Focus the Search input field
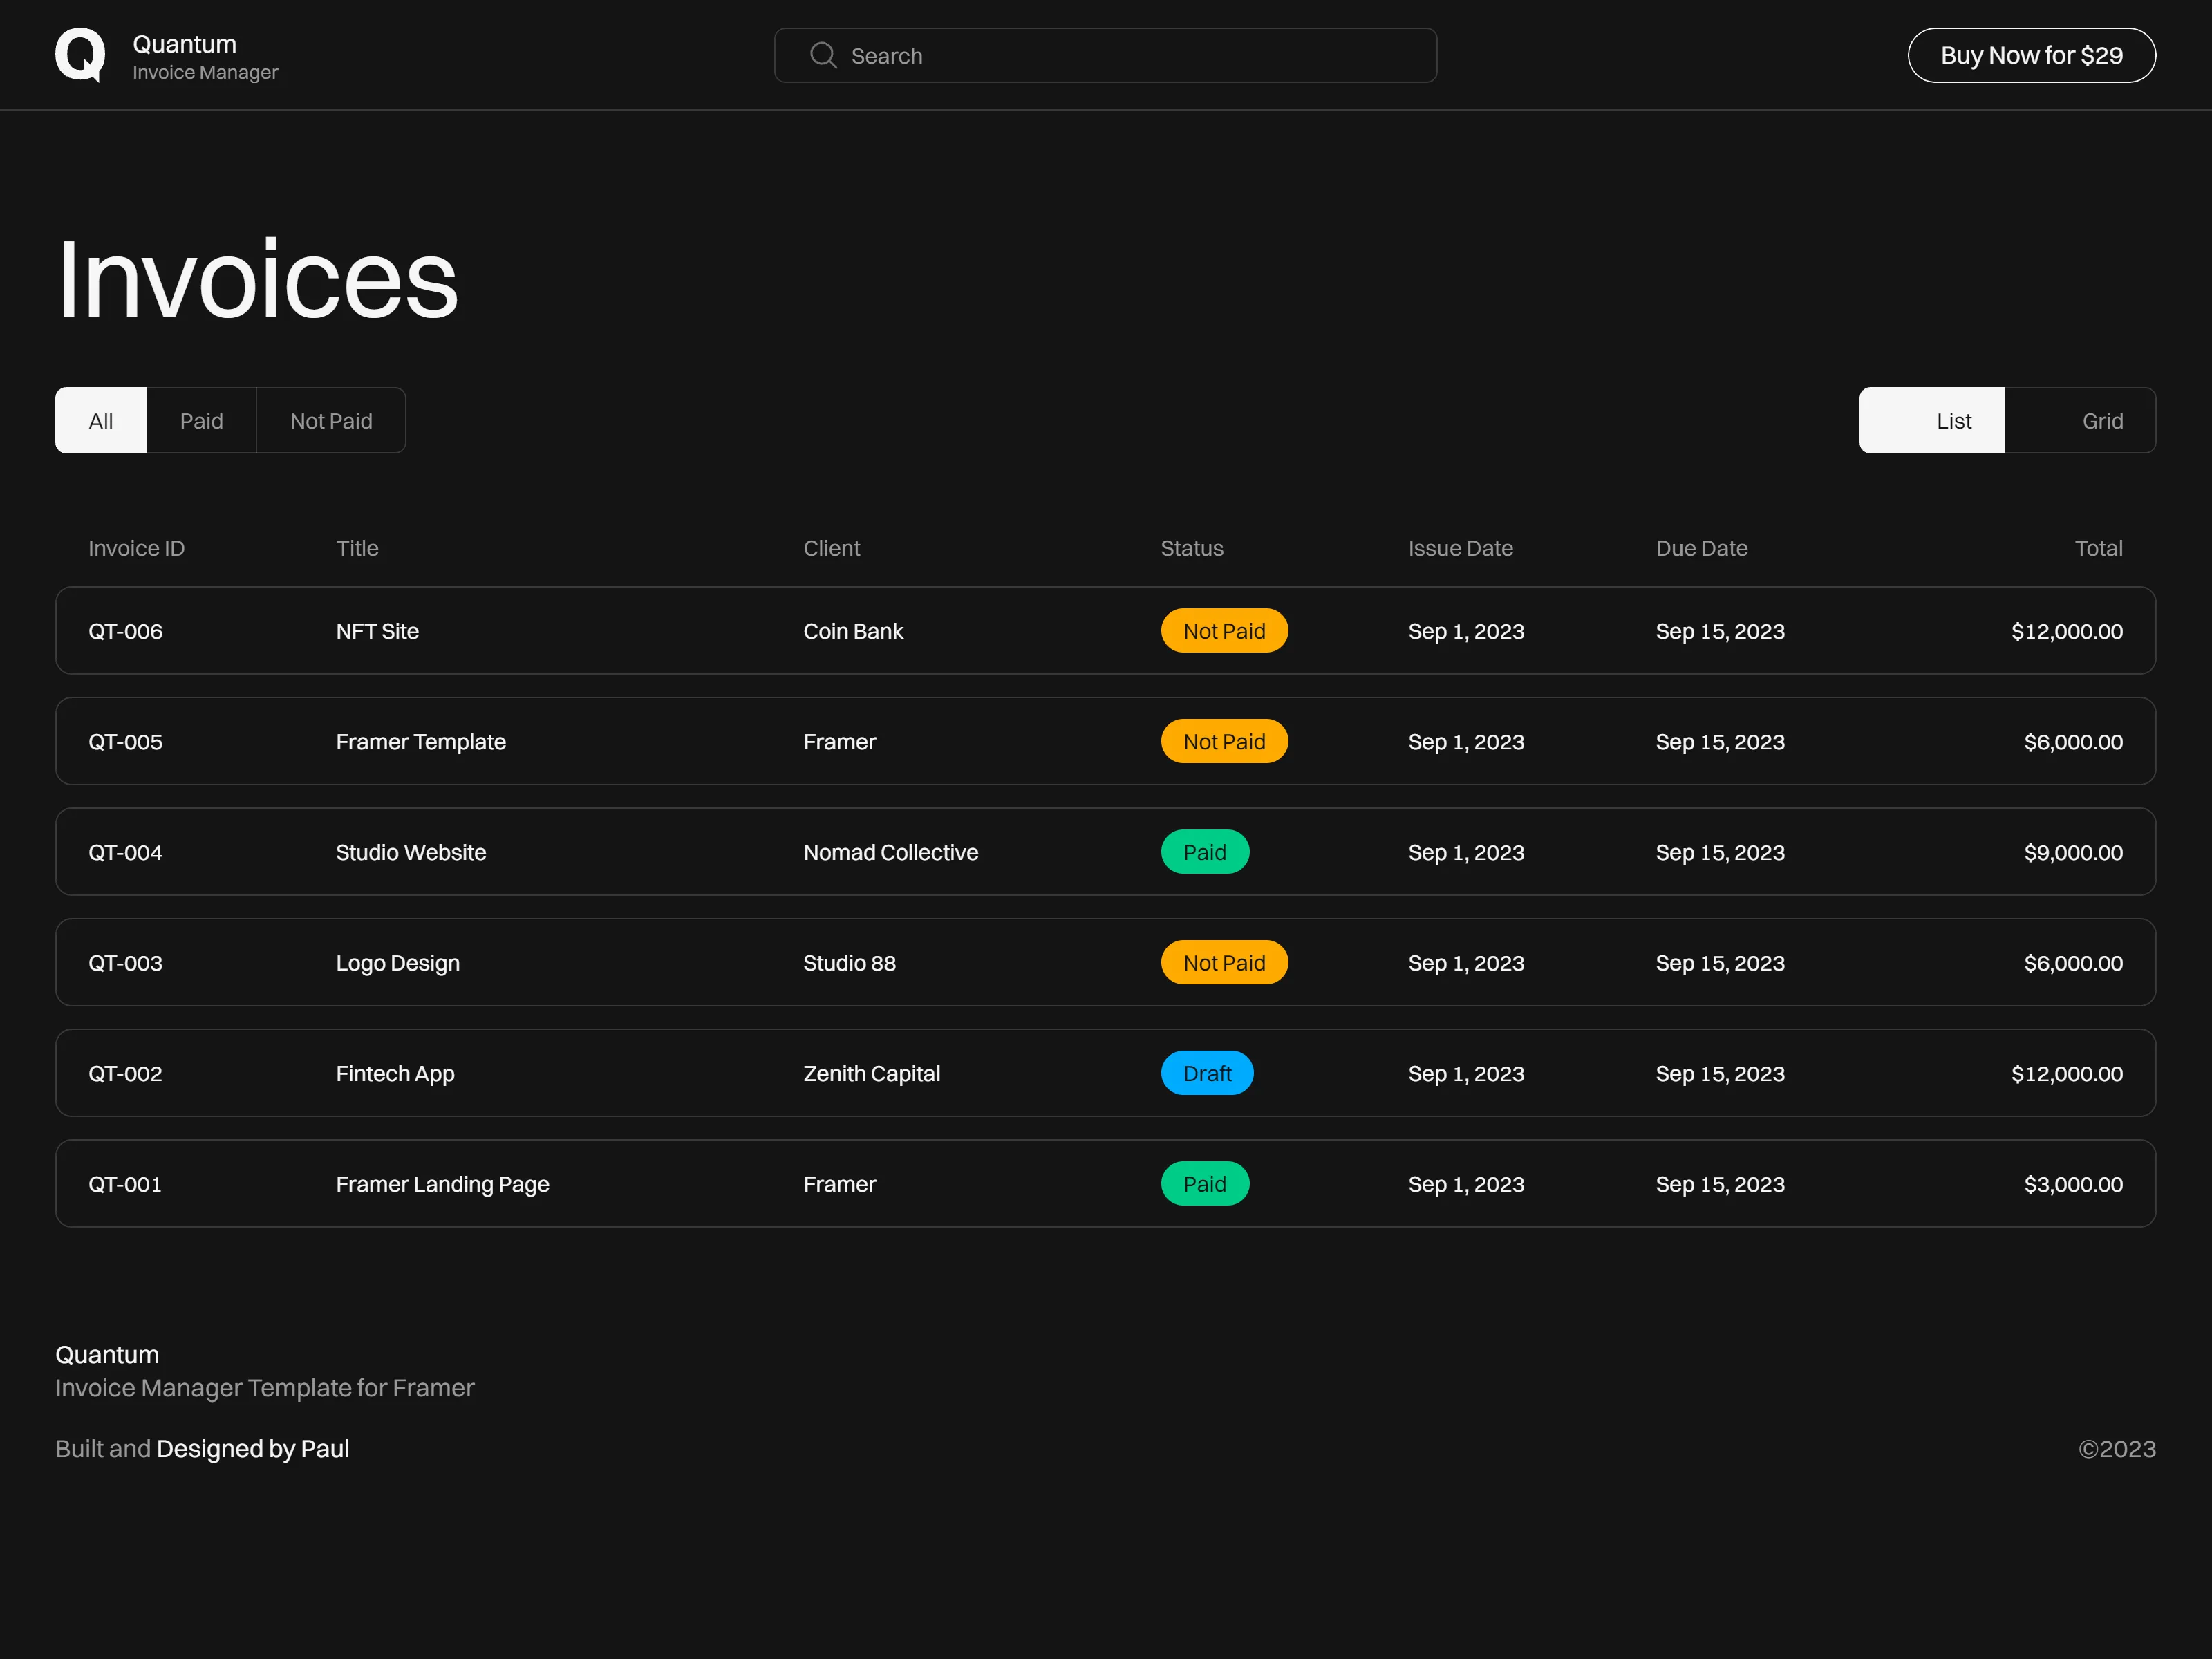This screenshot has height=1659, width=2212. (x=1105, y=55)
